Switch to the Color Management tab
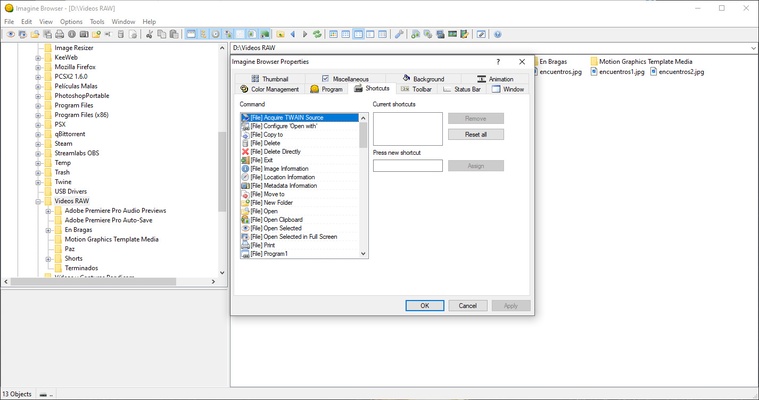The height and width of the screenshot is (400, 759). point(270,89)
